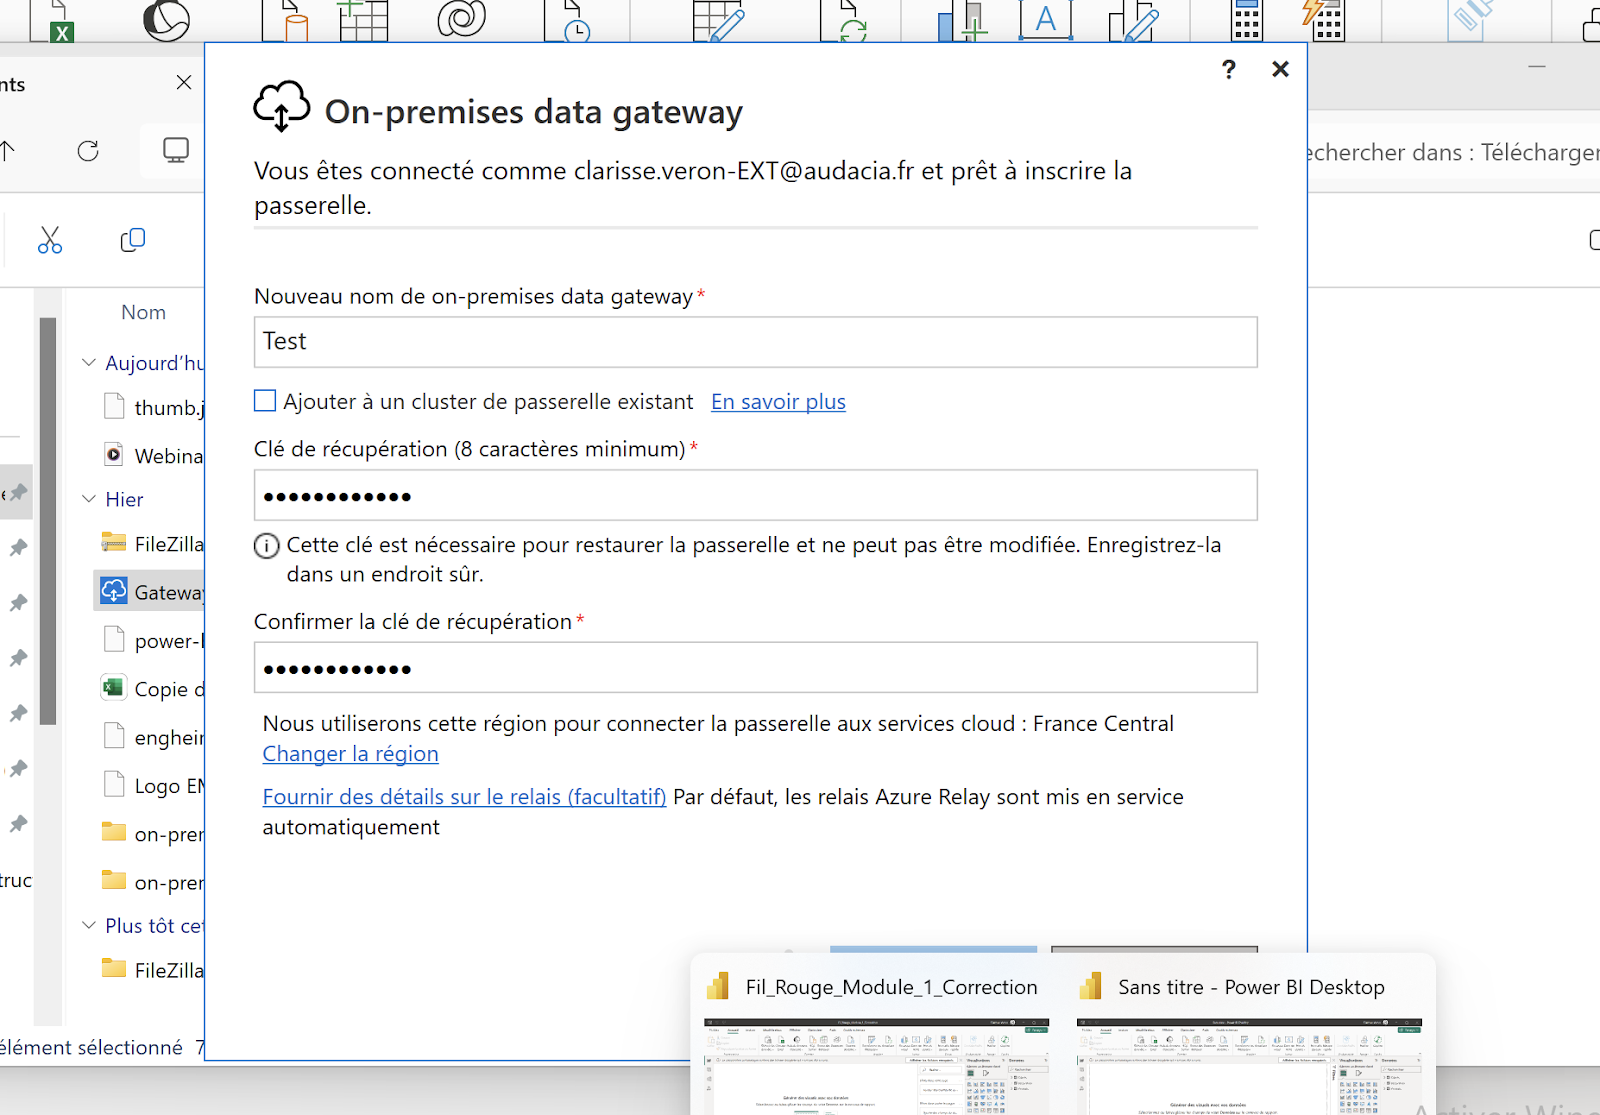Click the help question mark in the gateway dialog

coord(1229,69)
